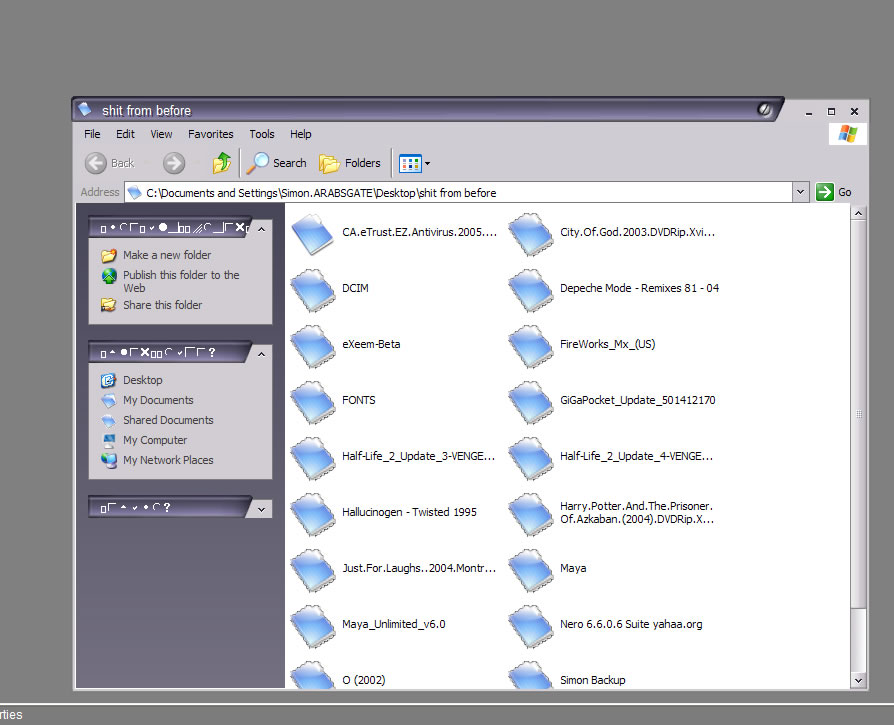Open the Tools menu

pyautogui.click(x=261, y=133)
